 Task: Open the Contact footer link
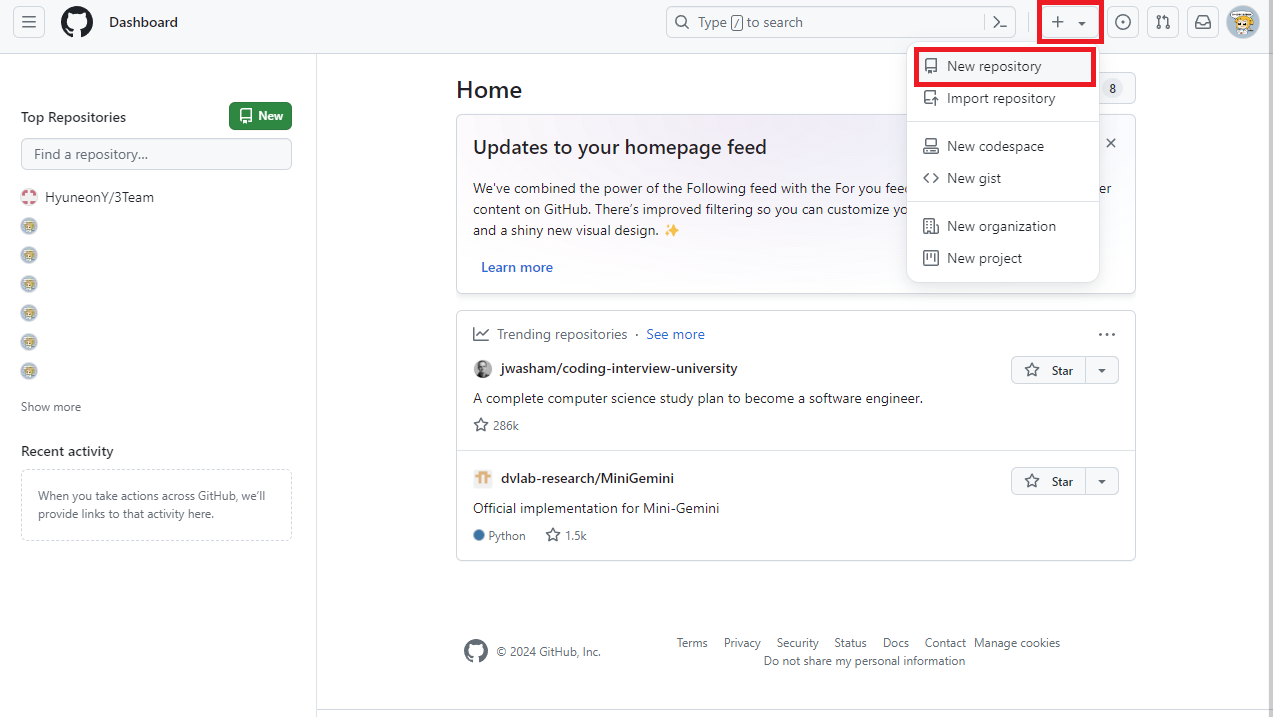[x=945, y=643]
